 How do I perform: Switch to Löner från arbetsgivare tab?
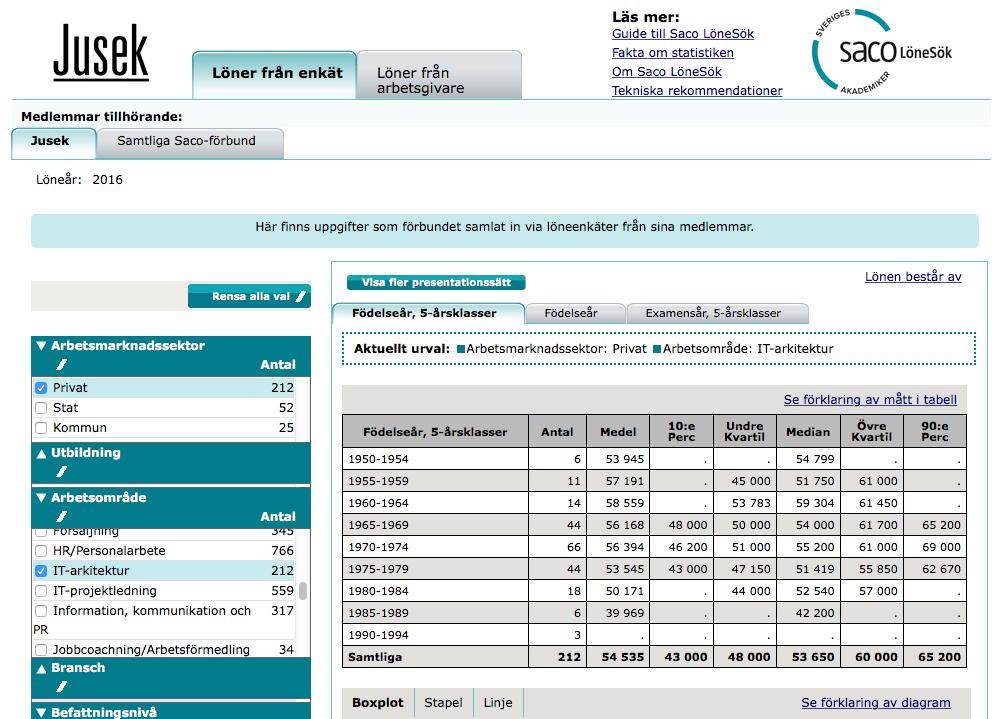click(x=439, y=75)
